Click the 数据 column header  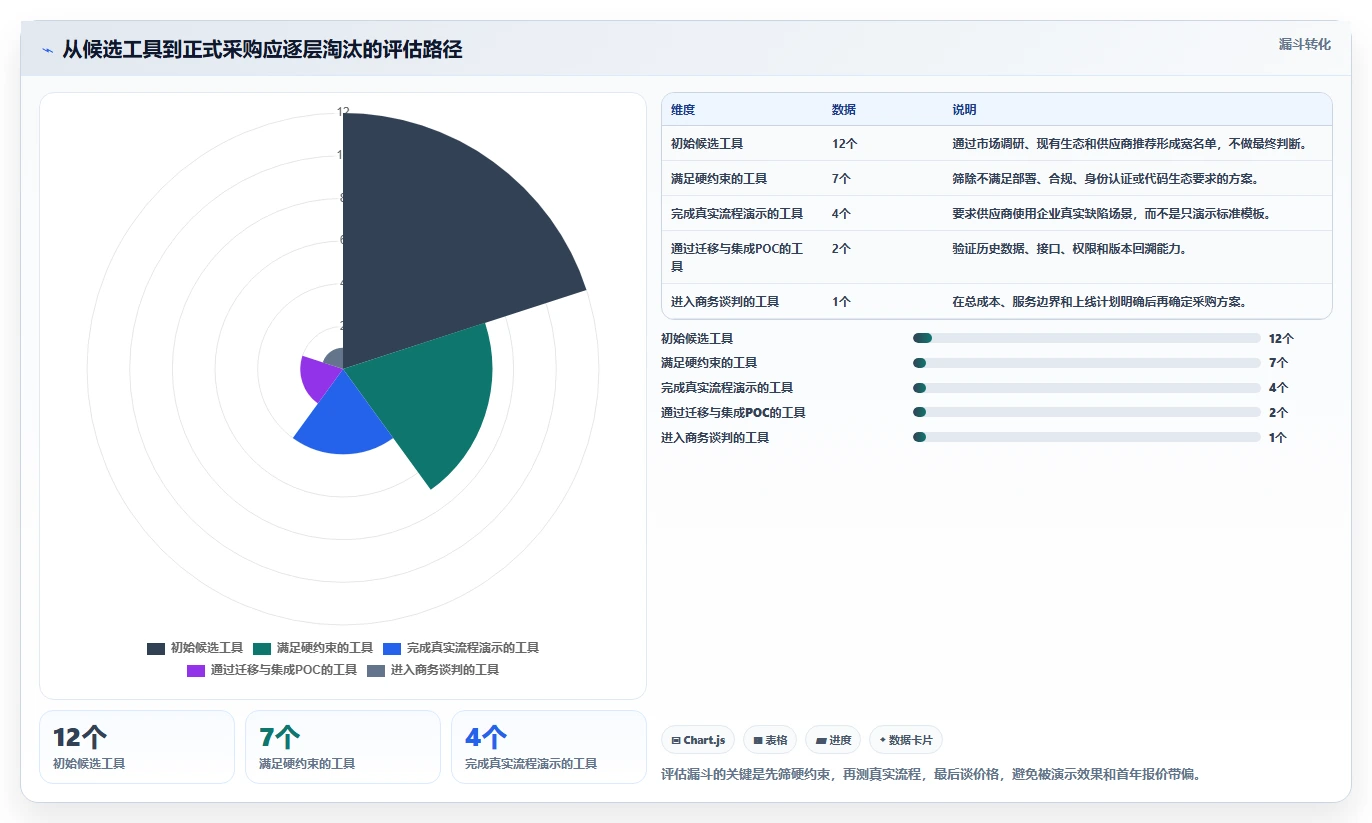844,110
